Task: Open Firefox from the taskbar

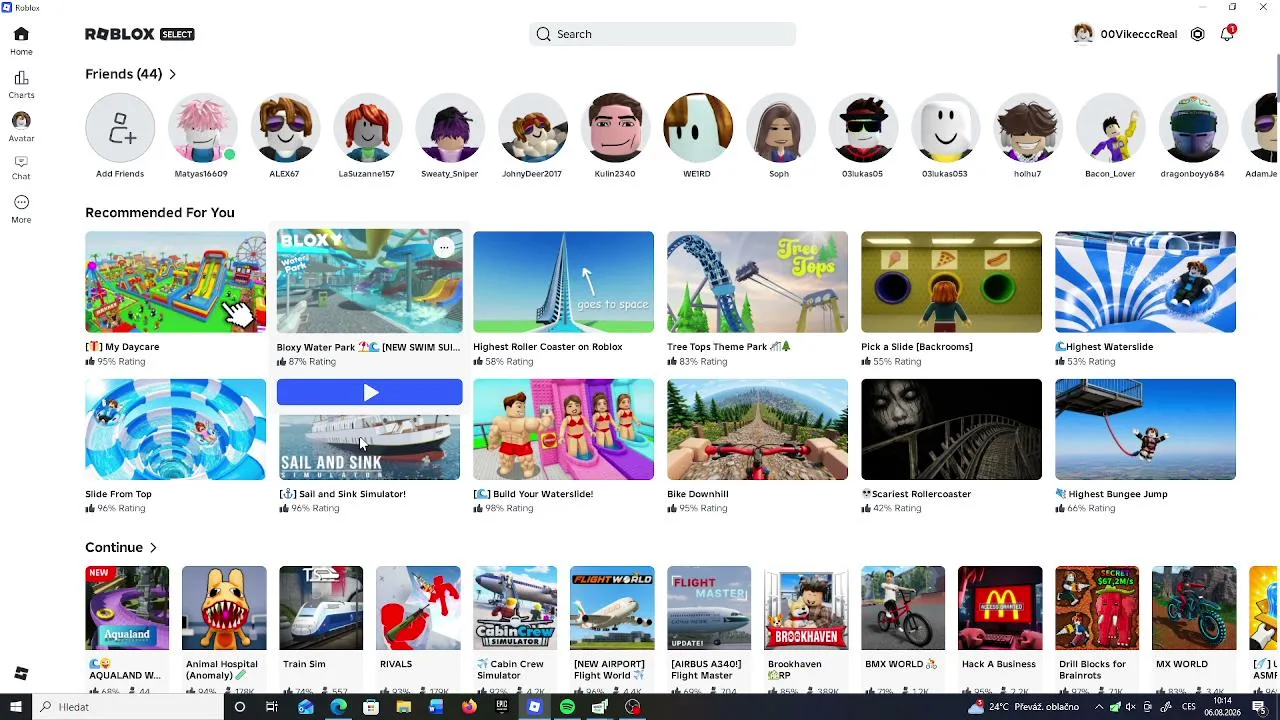Action: click(x=469, y=707)
